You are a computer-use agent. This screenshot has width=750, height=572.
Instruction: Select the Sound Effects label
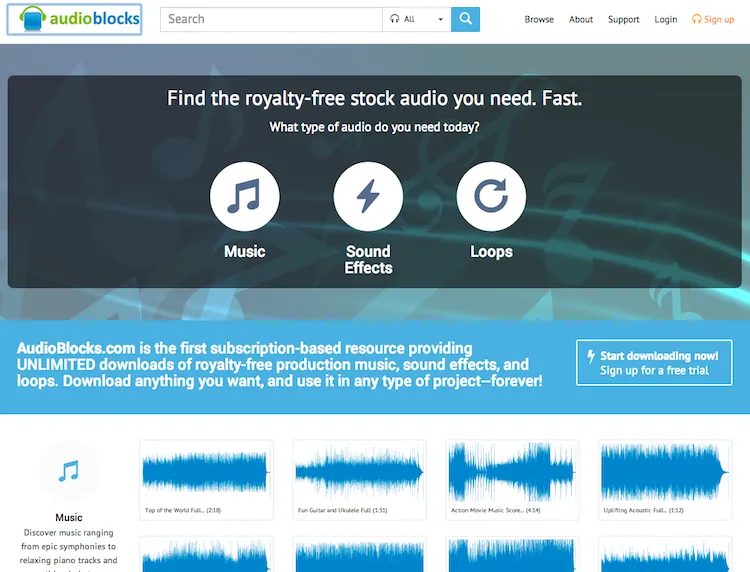pyautogui.click(x=368, y=260)
